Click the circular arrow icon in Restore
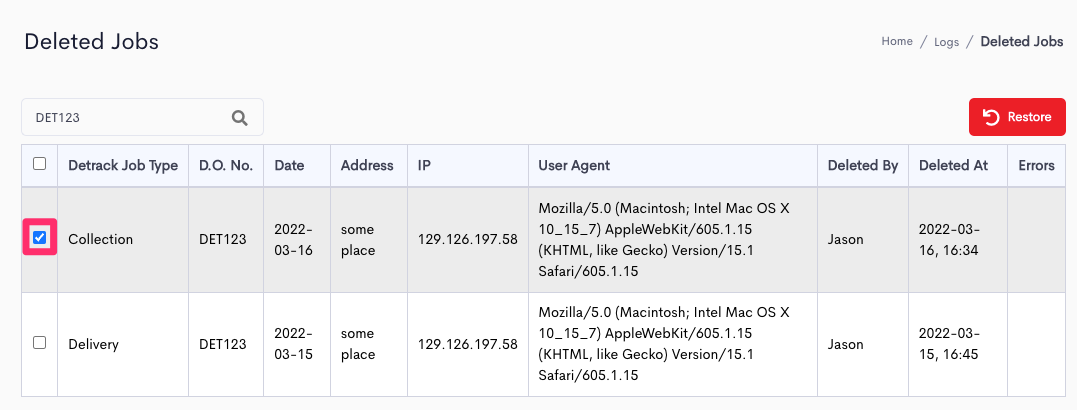1077x410 pixels. pyautogui.click(x=991, y=117)
